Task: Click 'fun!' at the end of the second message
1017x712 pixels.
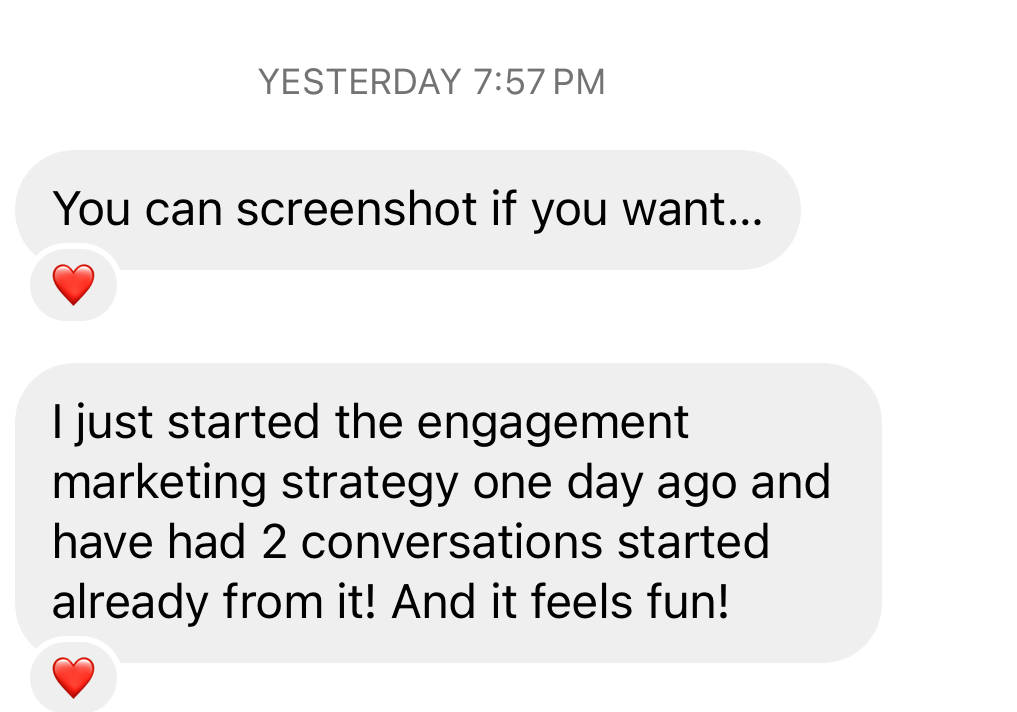Action: coord(688,601)
